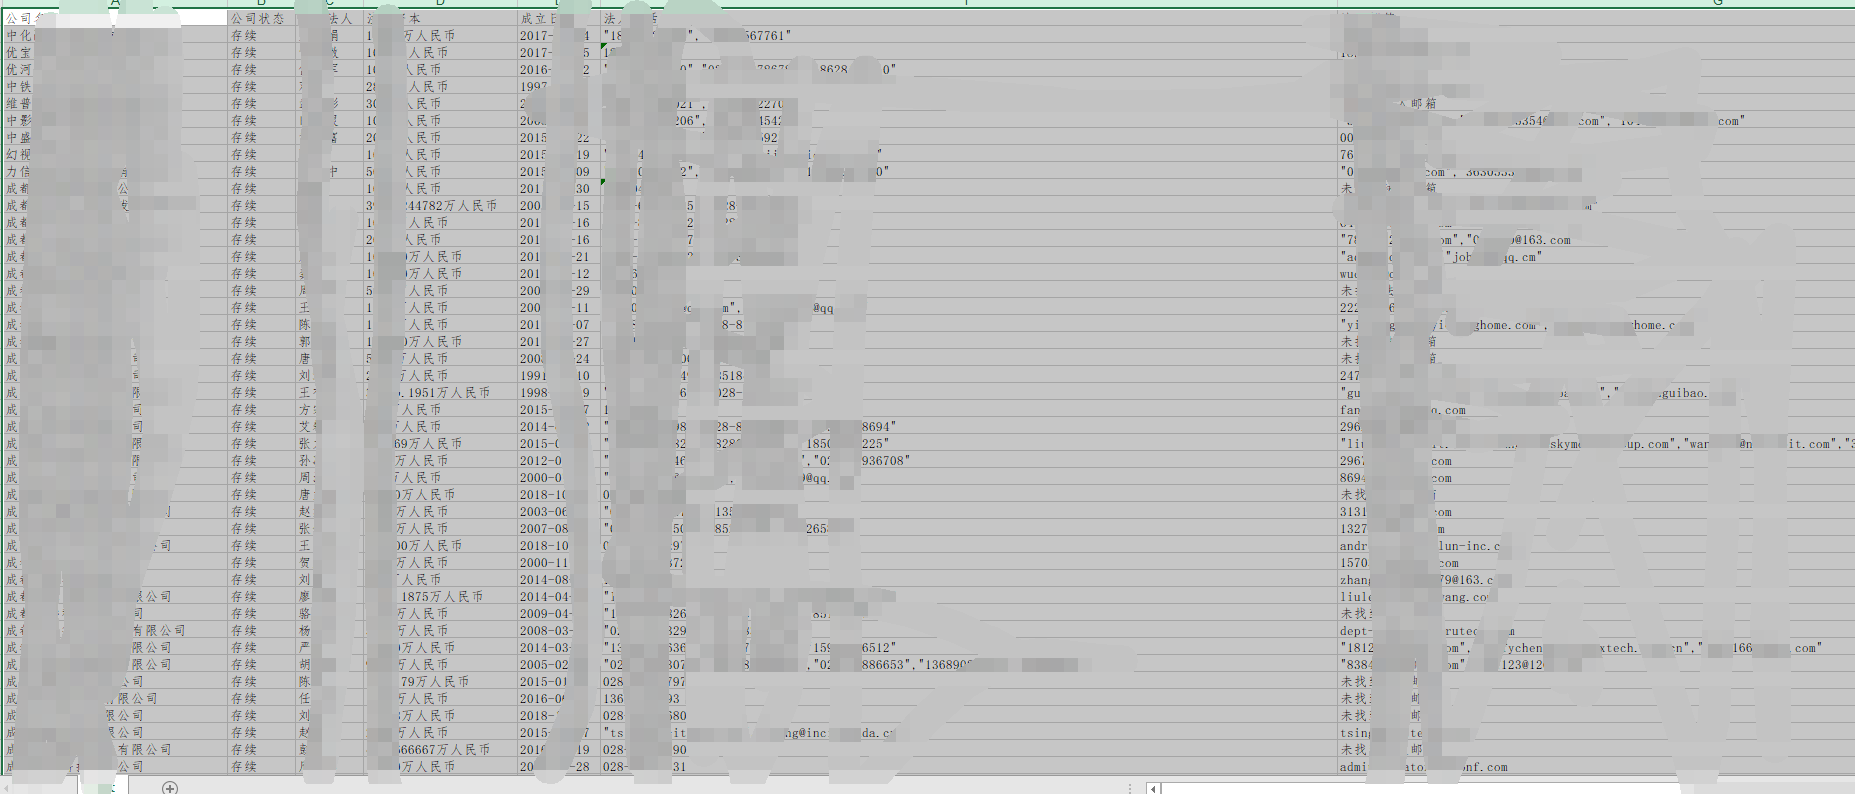Click the new sheet plus icon
Screen dimensions: 1855x794
(170, 787)
